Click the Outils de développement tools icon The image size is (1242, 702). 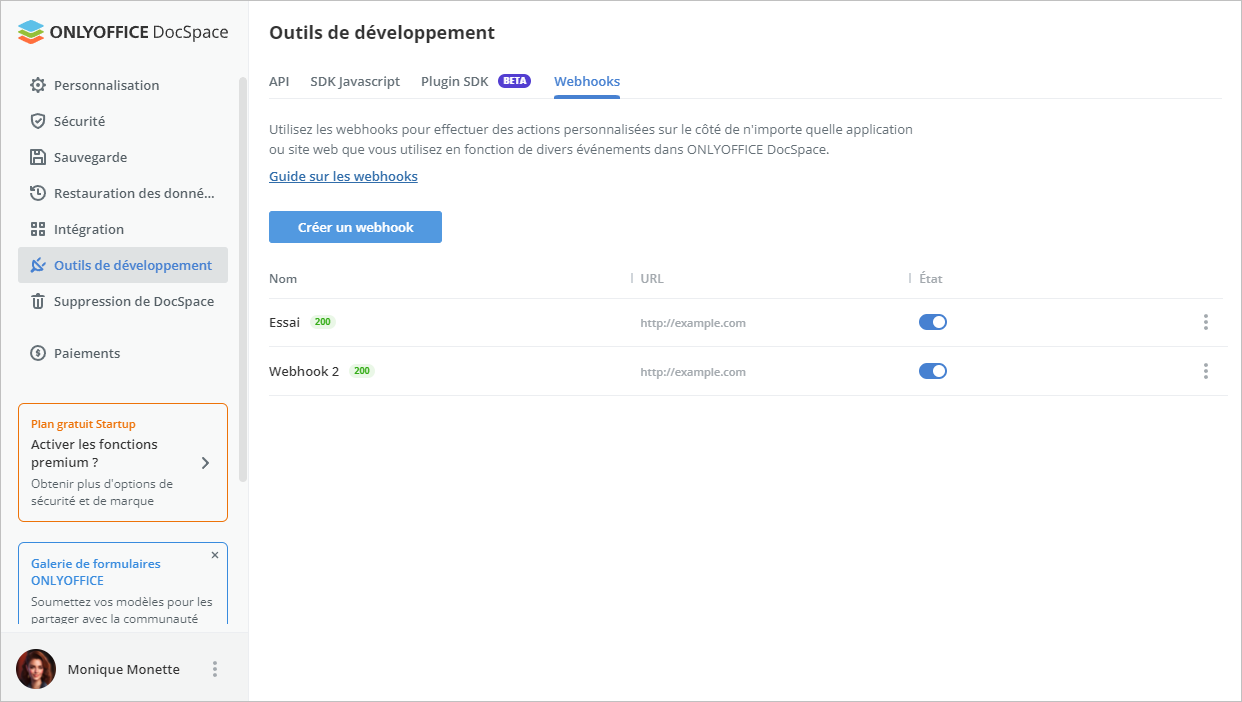tap(38, 265)
